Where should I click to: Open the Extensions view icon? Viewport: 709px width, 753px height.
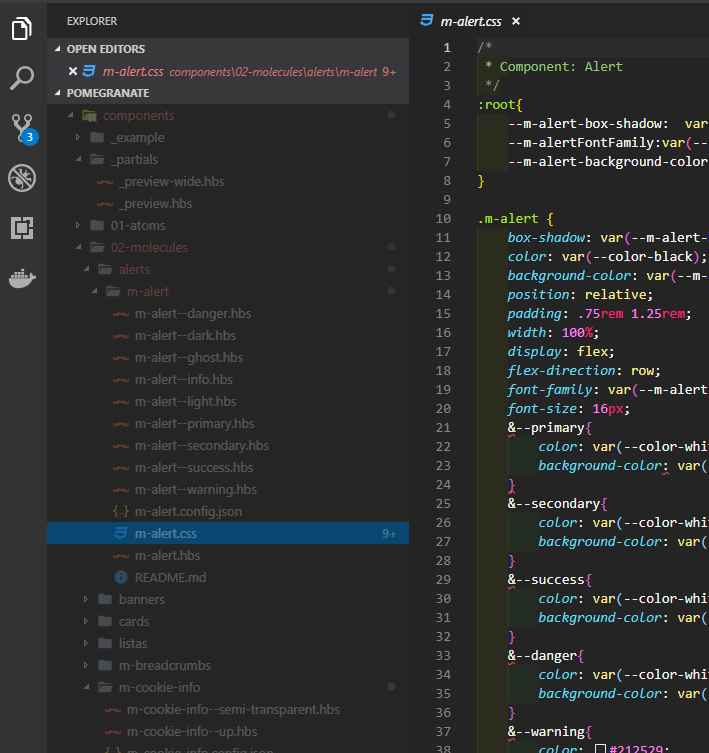22,228
